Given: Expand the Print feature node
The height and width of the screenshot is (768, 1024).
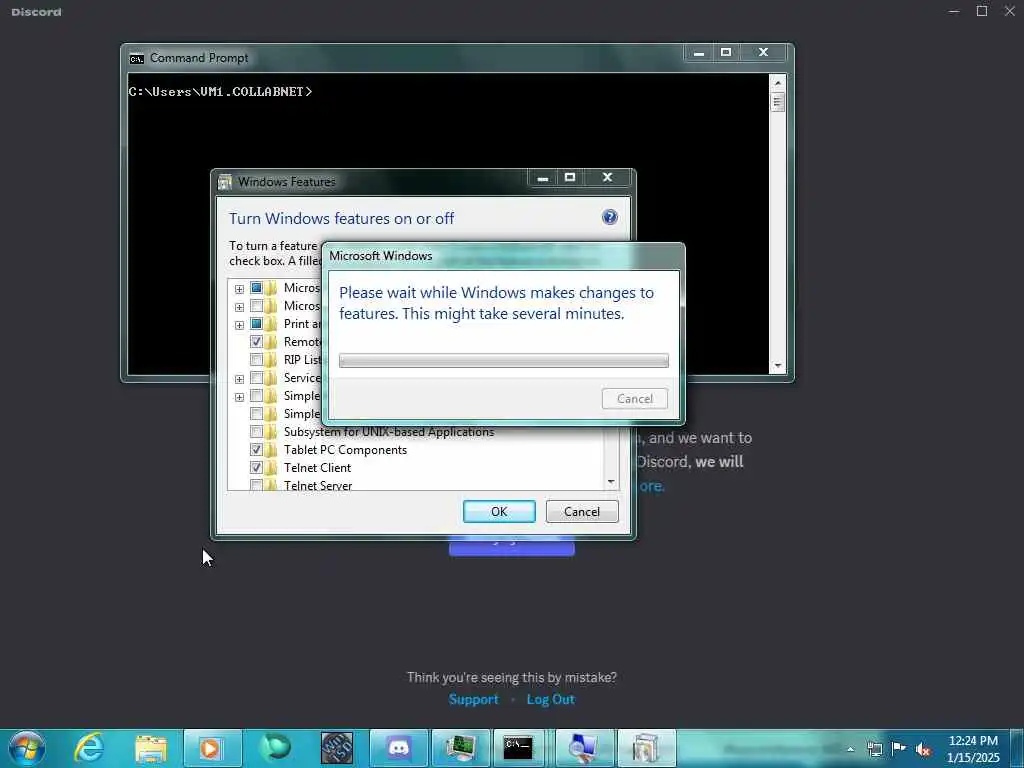Looking at the screenshot, I should tap(240, 325).
